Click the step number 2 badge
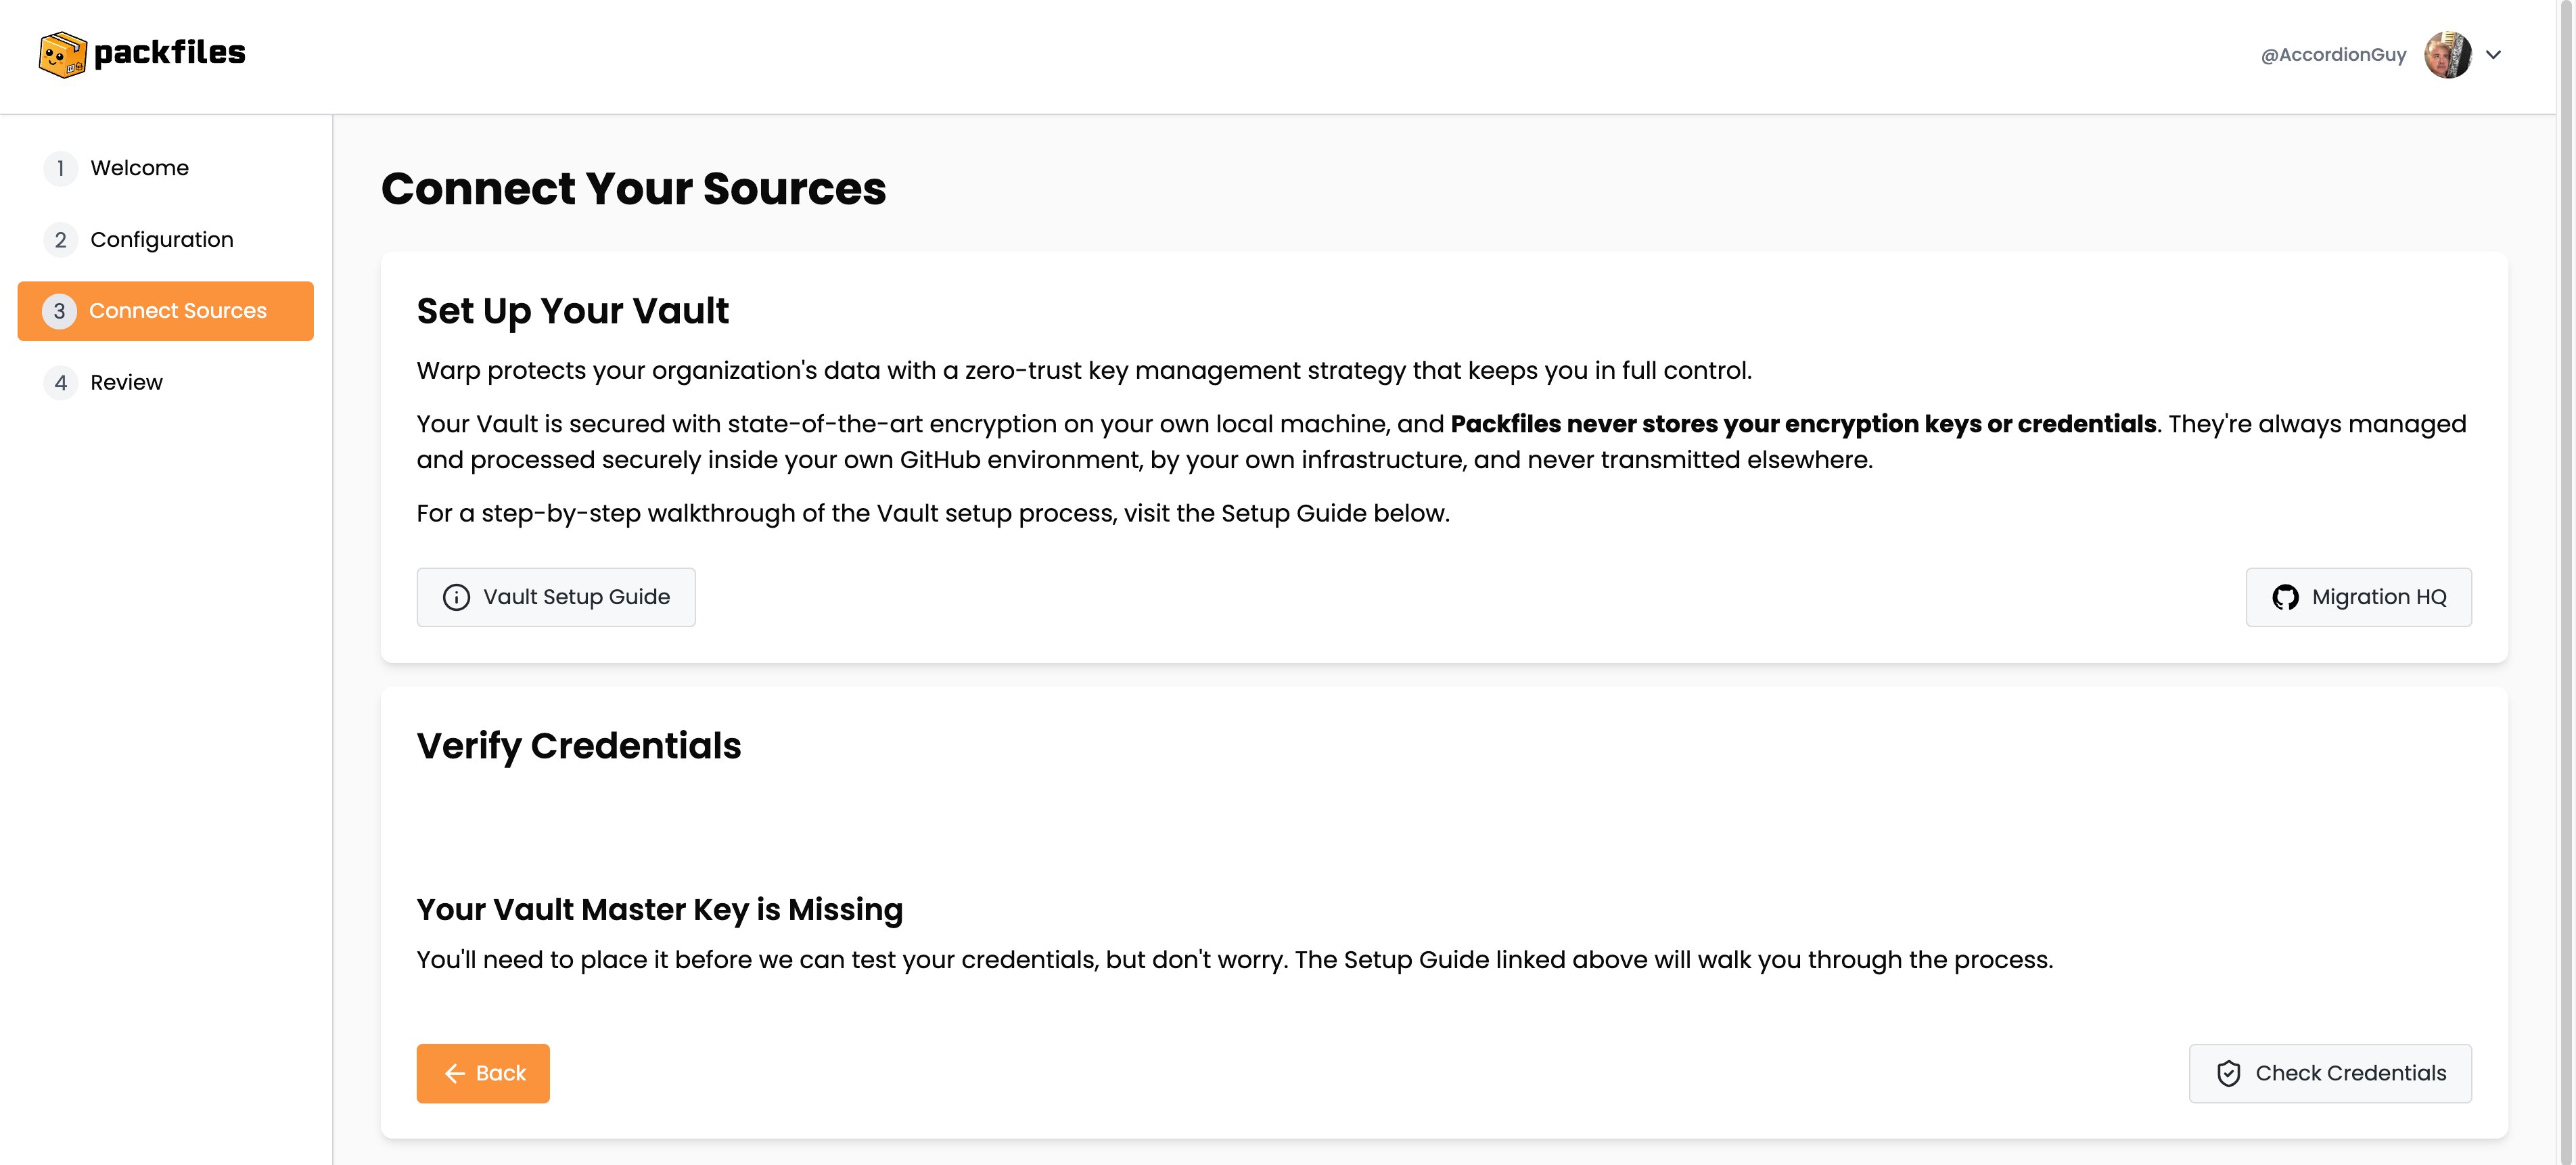The image size is (2576, 1165). coord(60,240)
